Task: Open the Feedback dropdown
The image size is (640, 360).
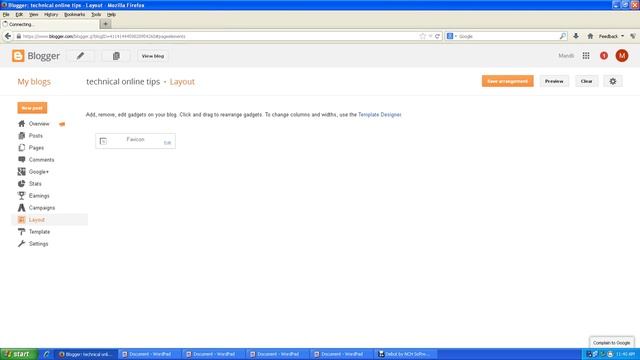Action: [x=611, y=36]
